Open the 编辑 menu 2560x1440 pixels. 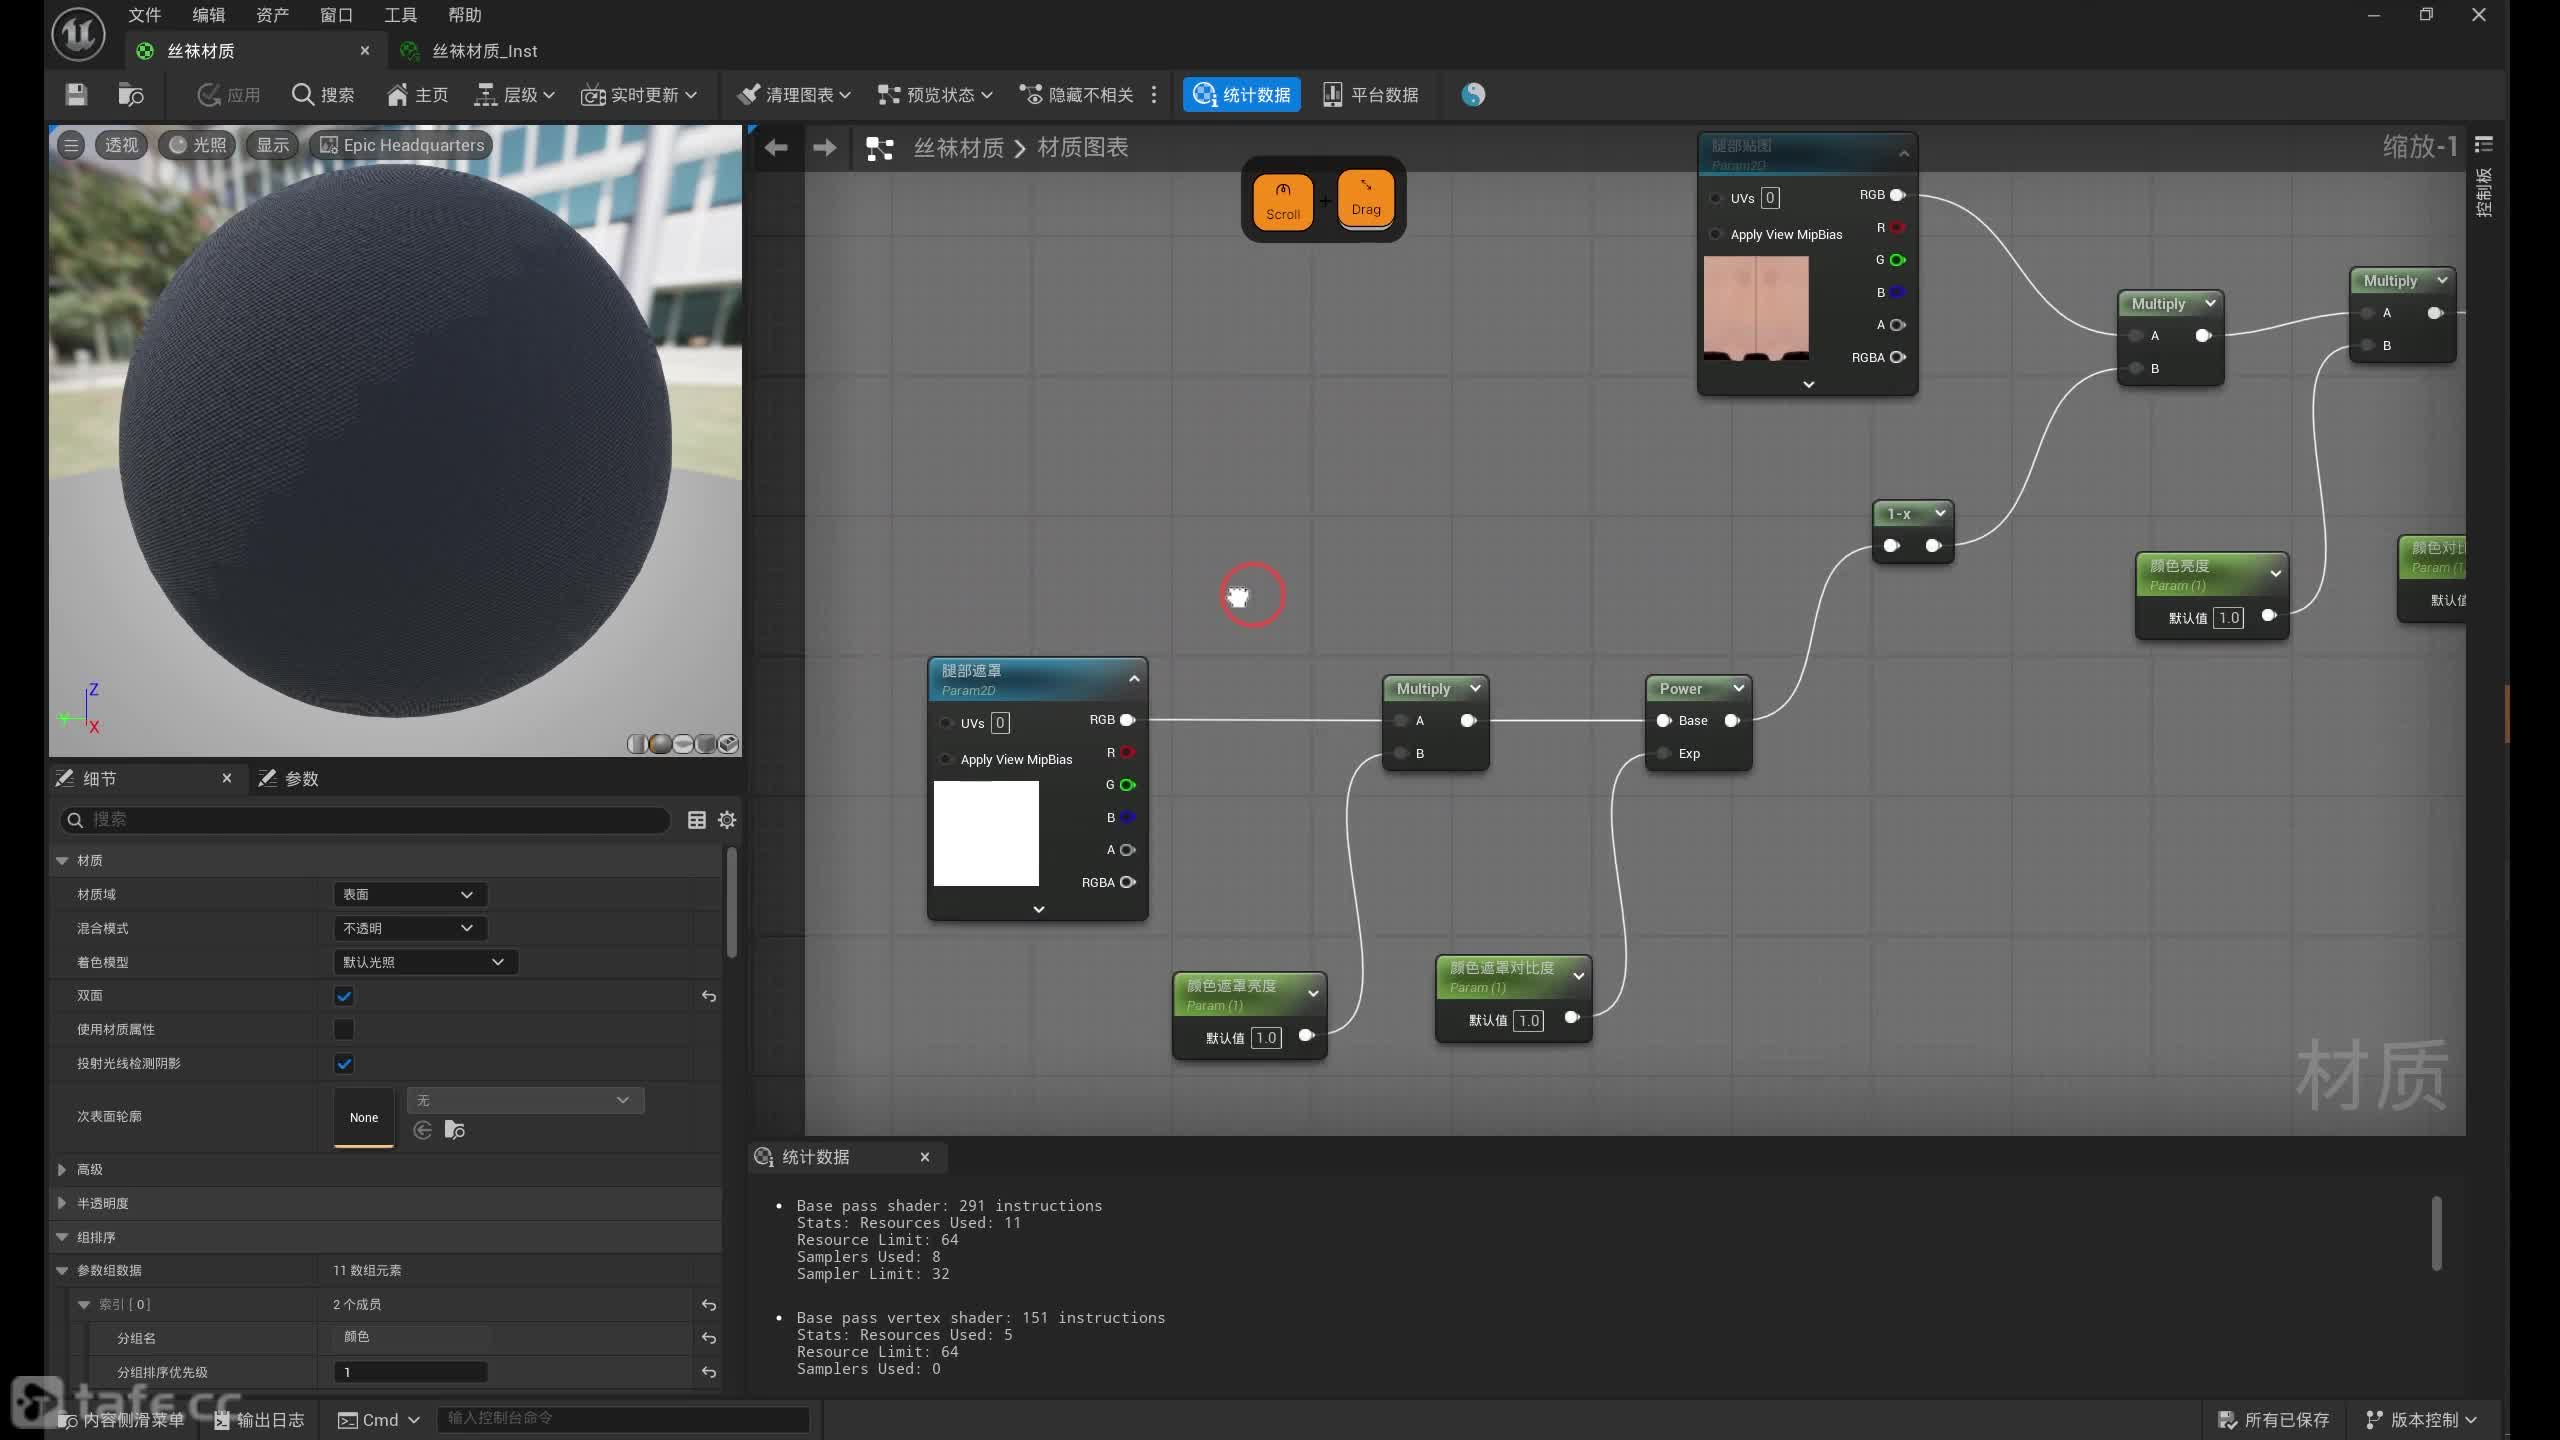pos(209,15)
